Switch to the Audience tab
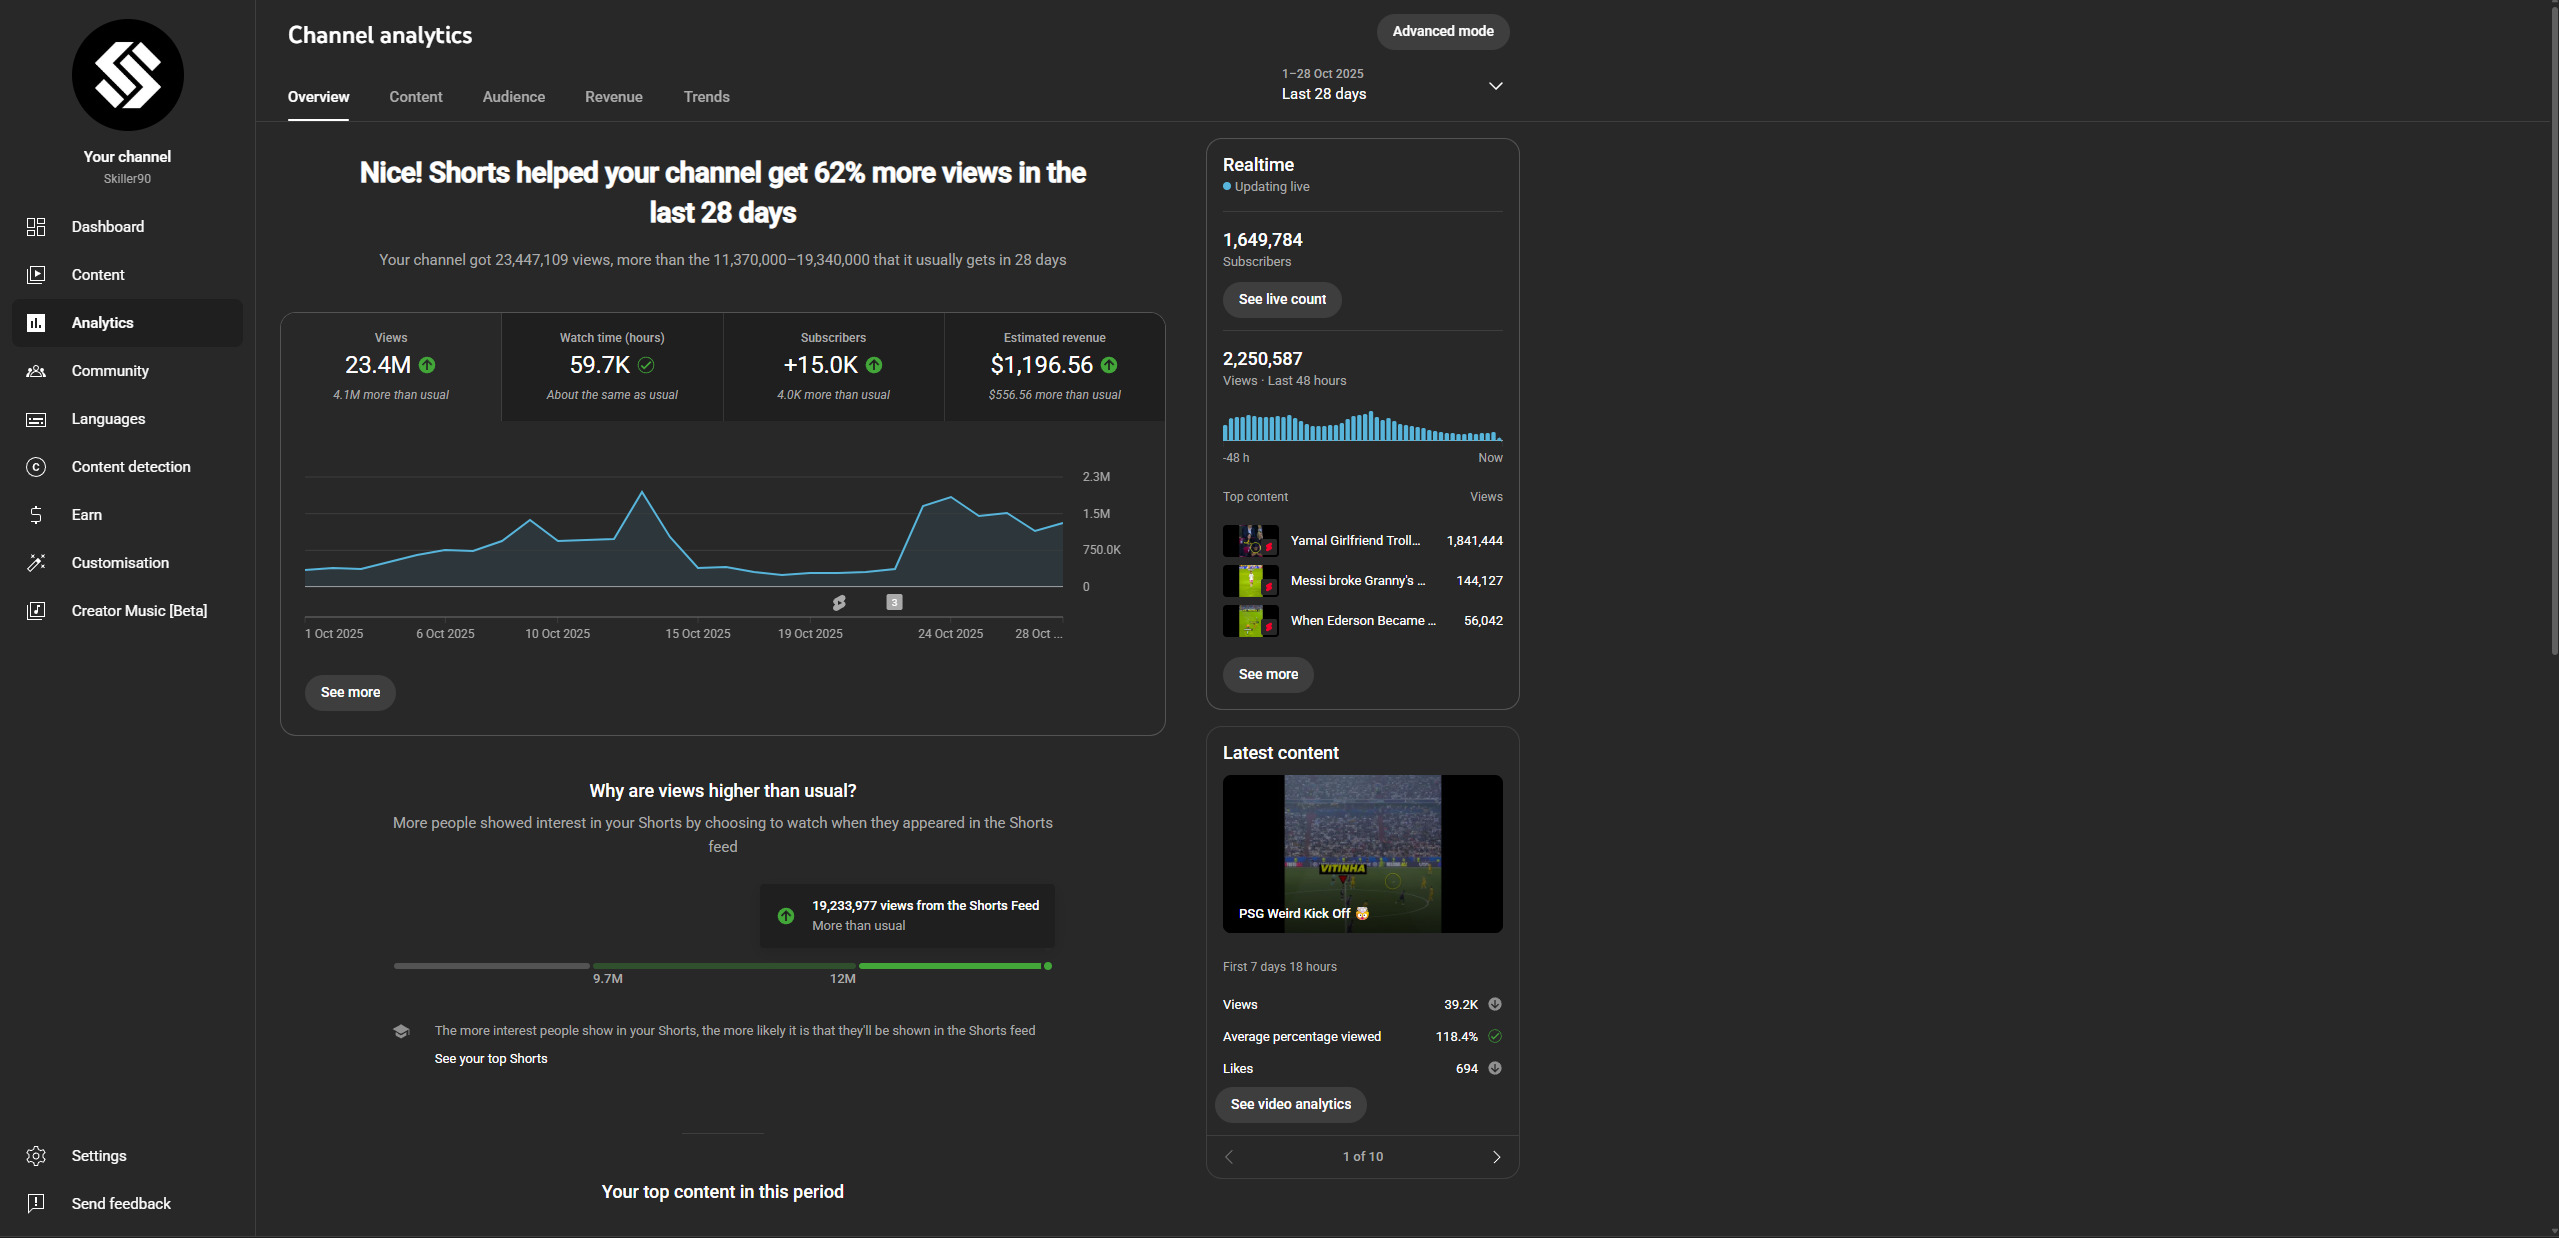This screenshot has height=1238, width=2559. pos(513,97)
